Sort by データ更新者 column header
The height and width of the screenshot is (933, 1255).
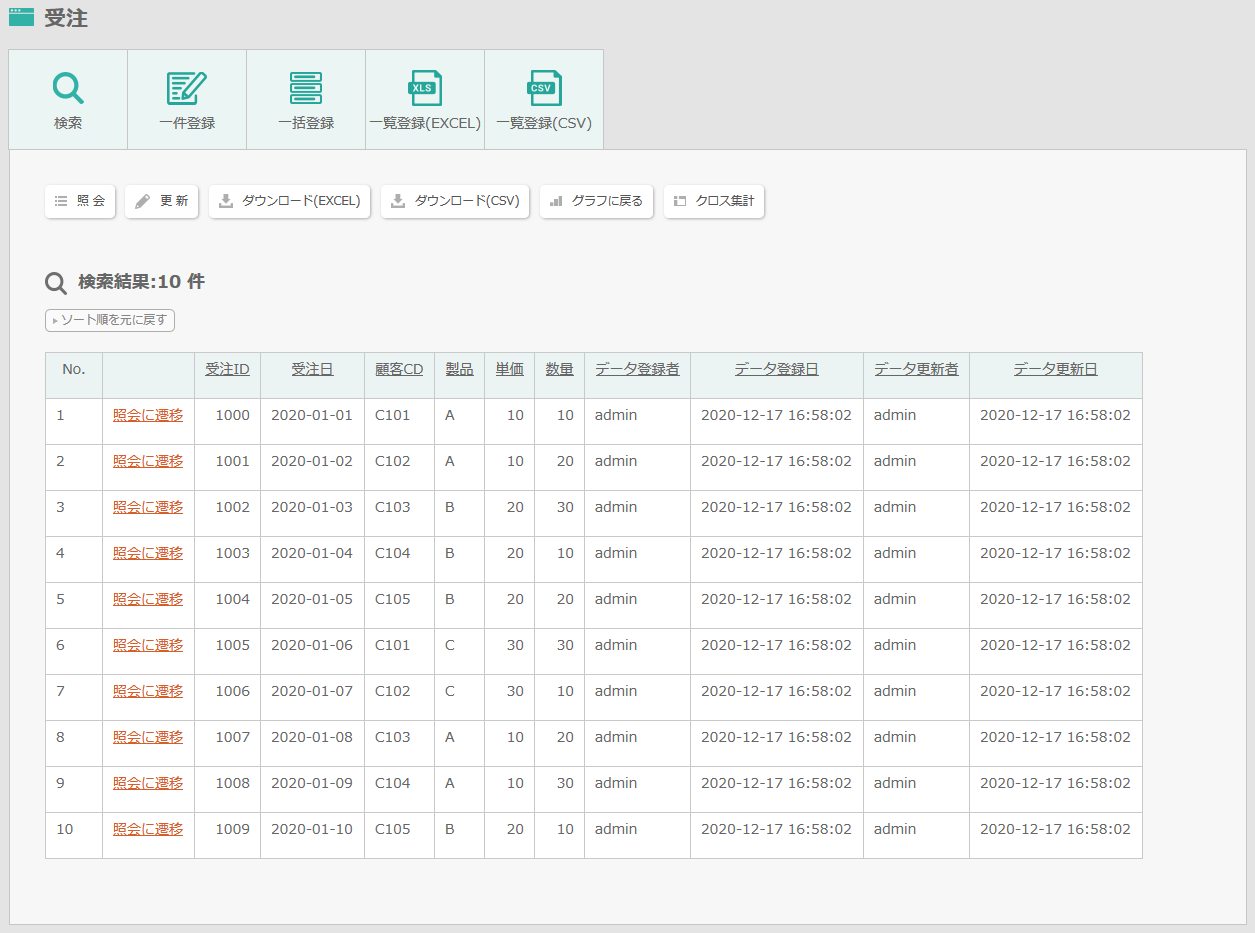(916, 369)
